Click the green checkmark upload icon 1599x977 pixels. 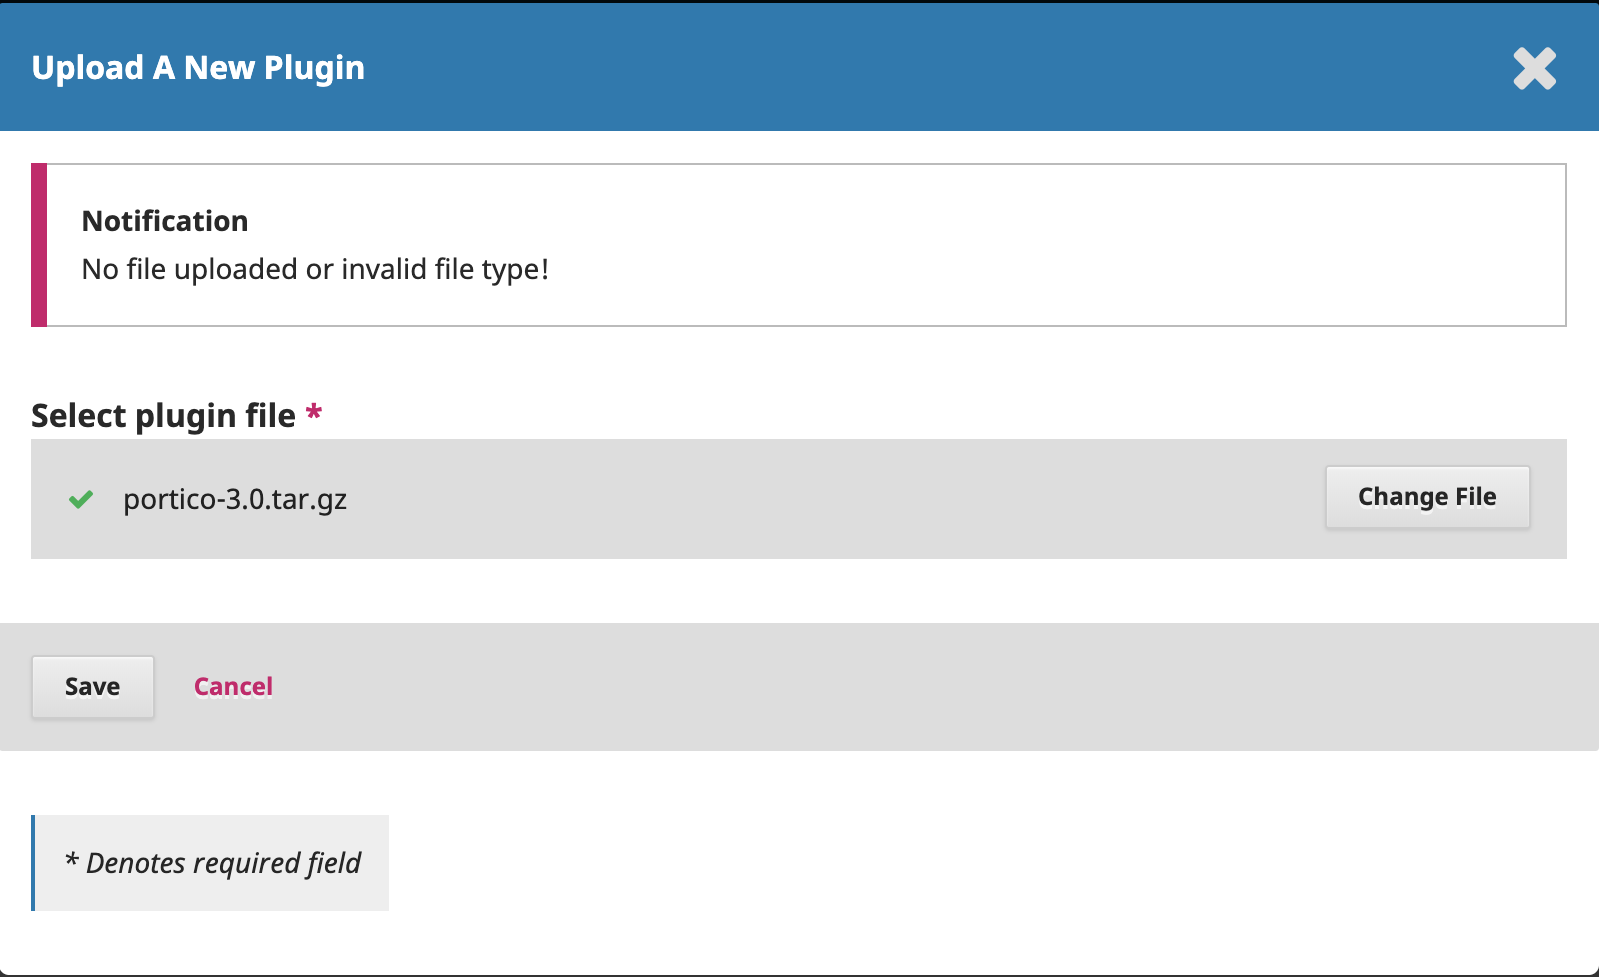pyautogui.click(x=81, y=499)
